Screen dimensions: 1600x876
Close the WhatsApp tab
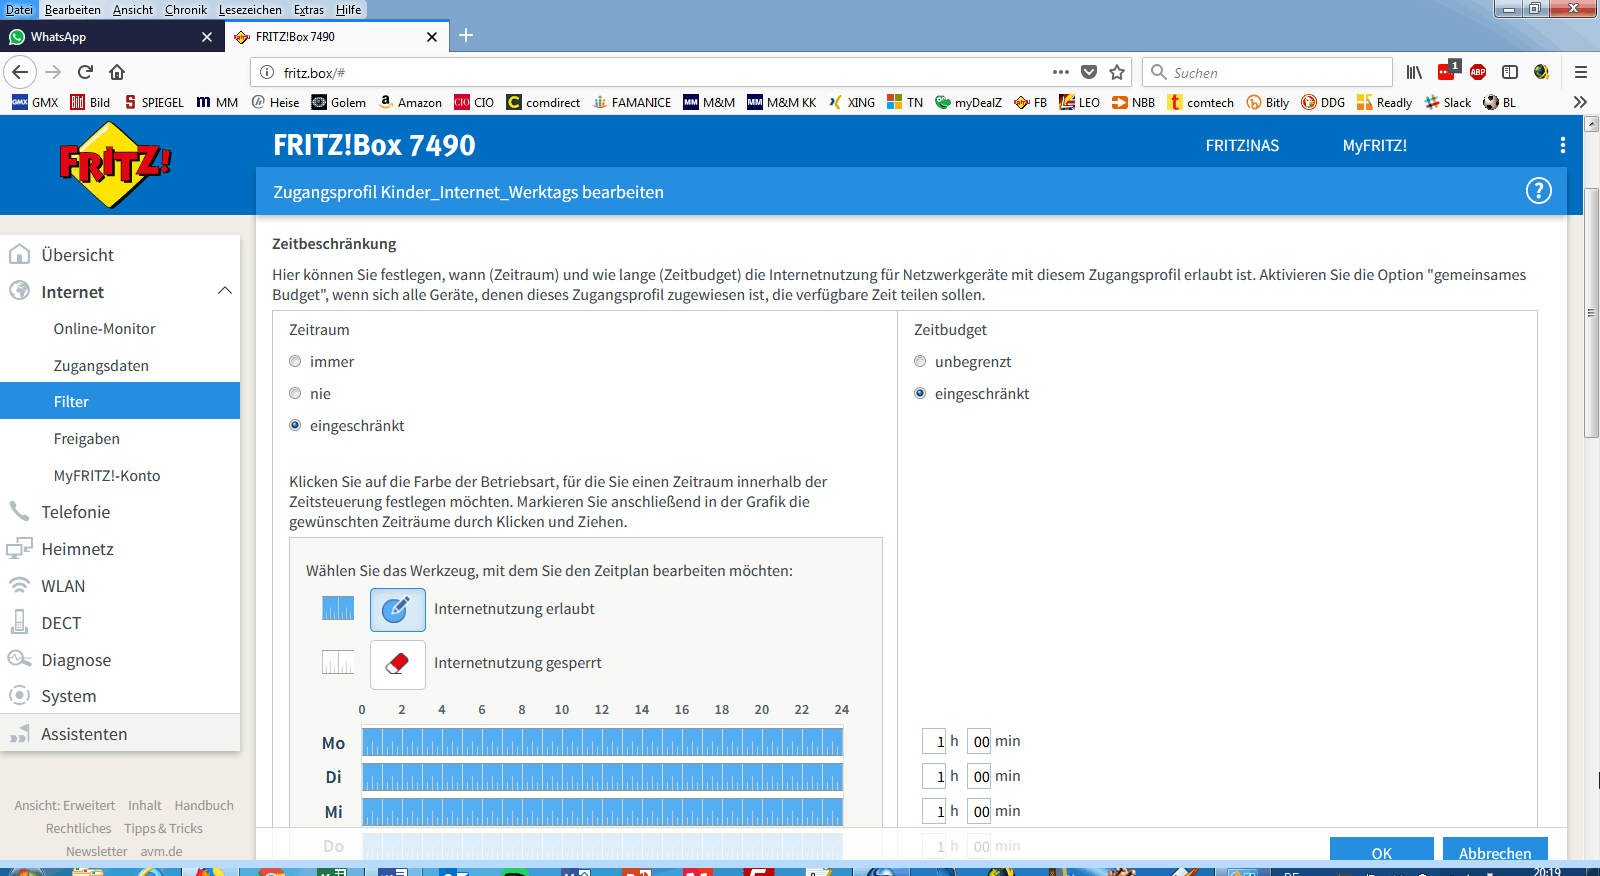click(x=207, y=37)
